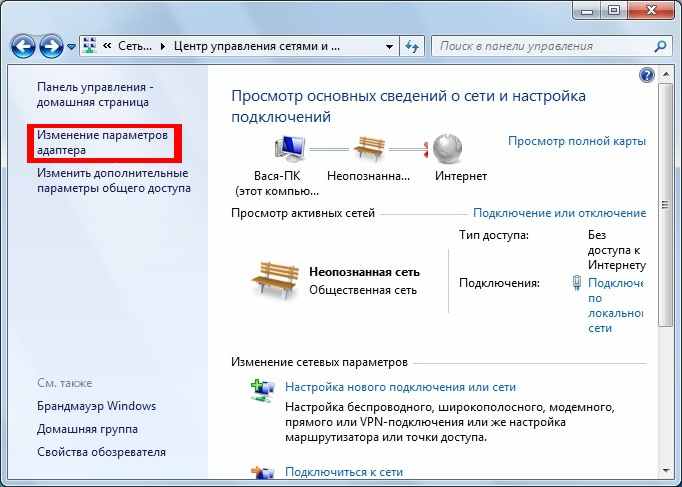
Task: Open 'Подключение или отключение' link
Action: [559, 213]
